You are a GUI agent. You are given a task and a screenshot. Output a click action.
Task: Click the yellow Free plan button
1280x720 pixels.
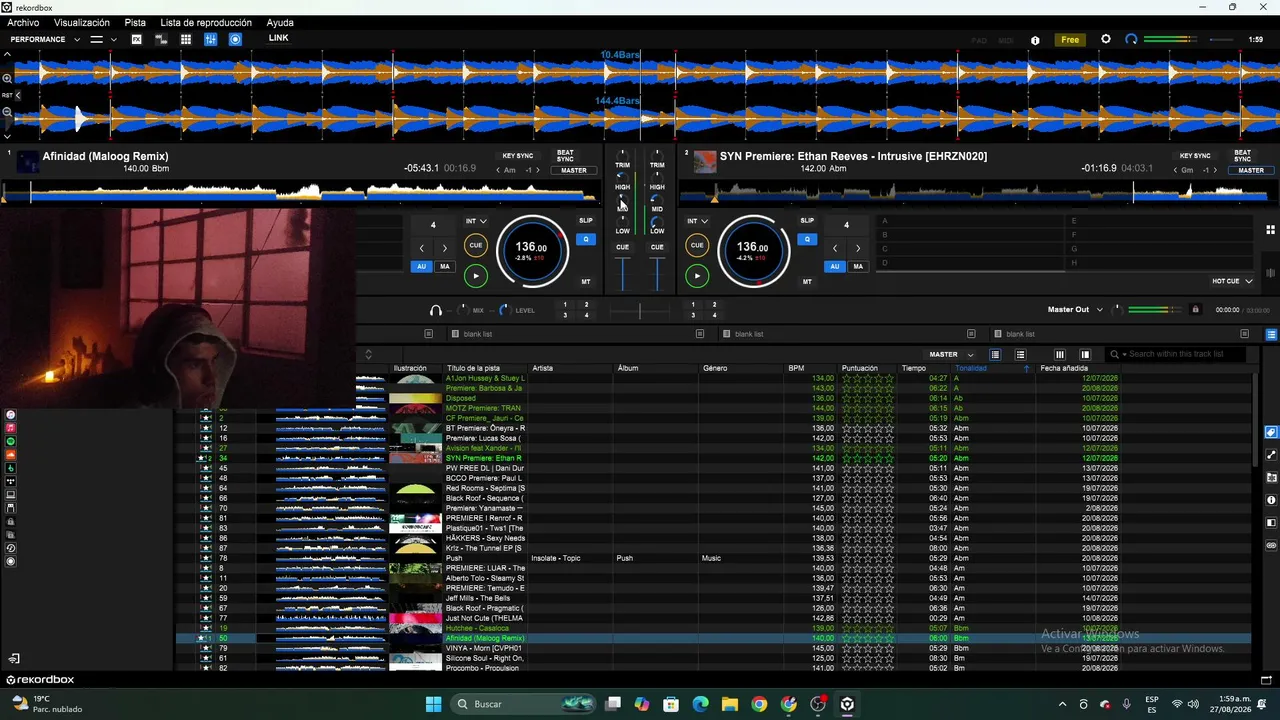[x=1070, y=40]
